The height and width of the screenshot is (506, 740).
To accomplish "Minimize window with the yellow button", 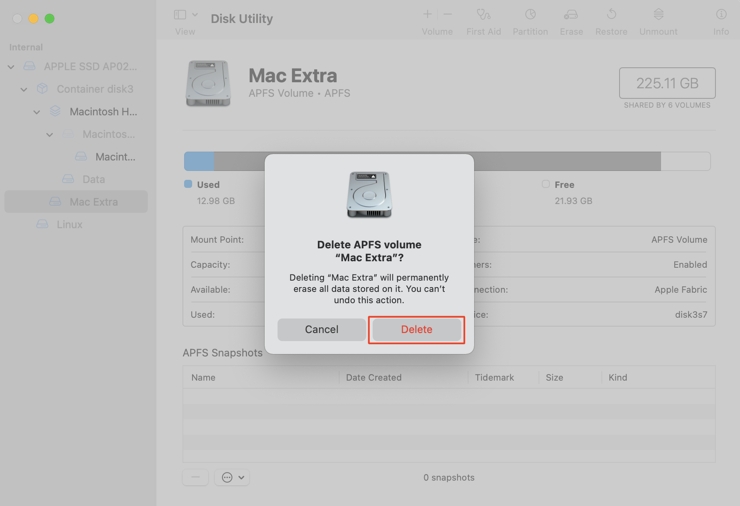I will click(33, 18).
